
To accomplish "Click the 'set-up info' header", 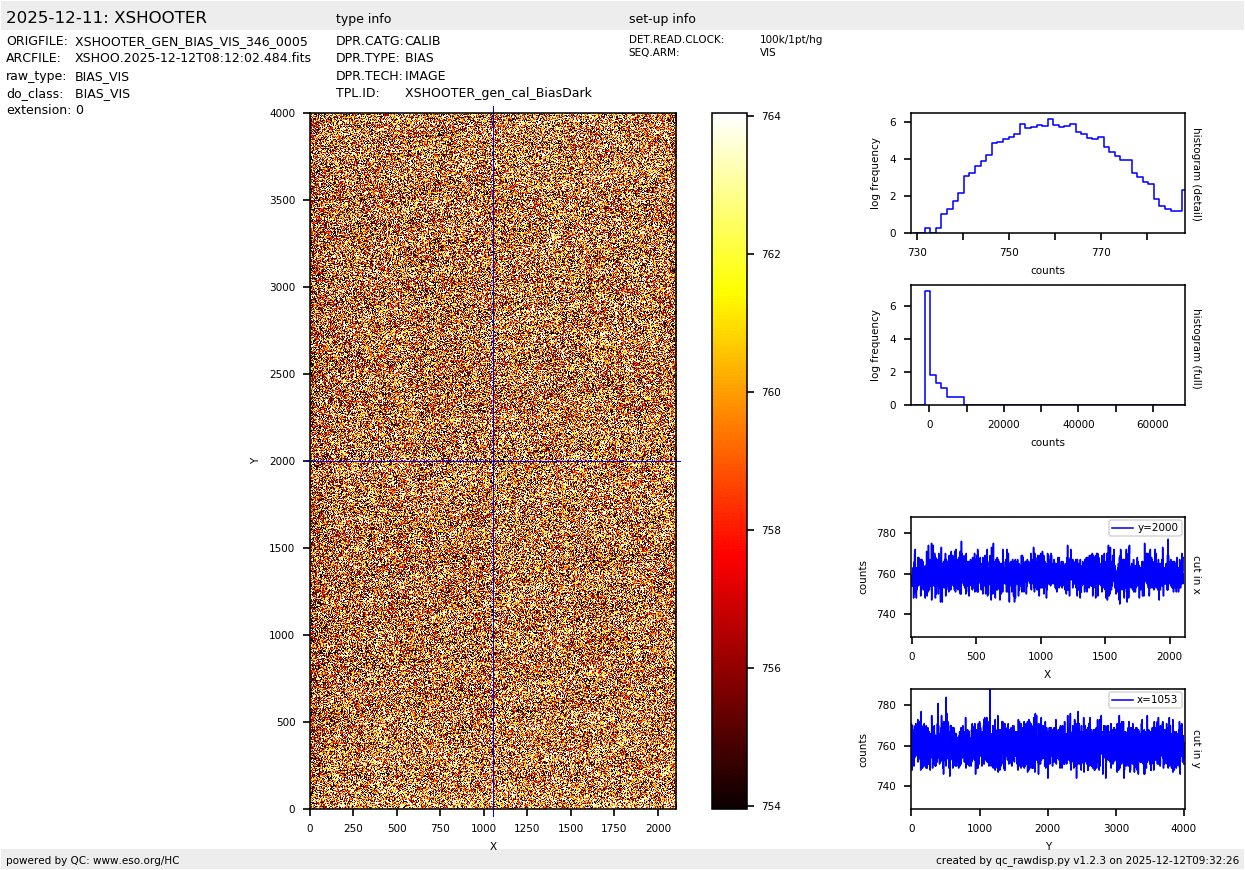I will (662, 19).
